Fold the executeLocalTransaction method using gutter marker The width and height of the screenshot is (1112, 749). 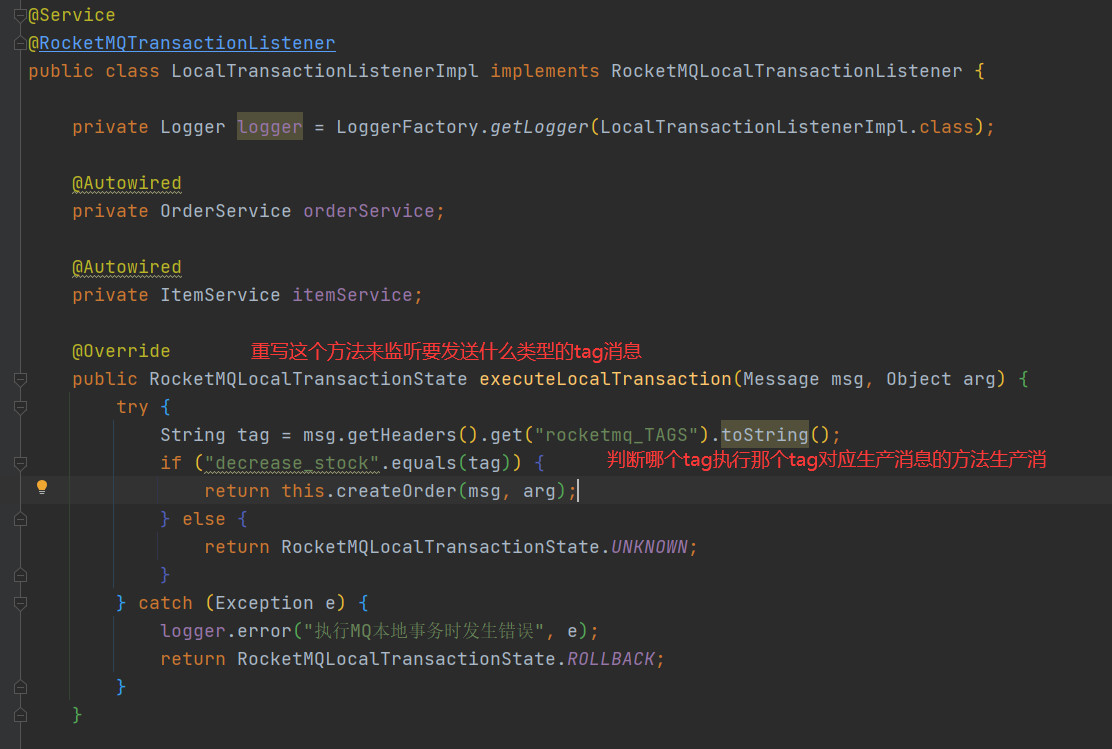point(21,379)
